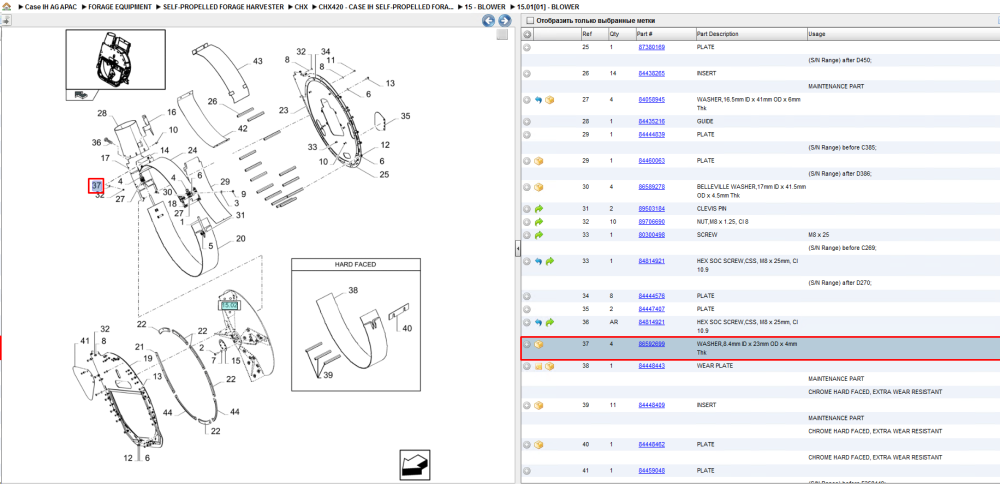Click the 15.02 figure reference label in diagram
The image size is (1000, 484).
[x=229, y=305]
